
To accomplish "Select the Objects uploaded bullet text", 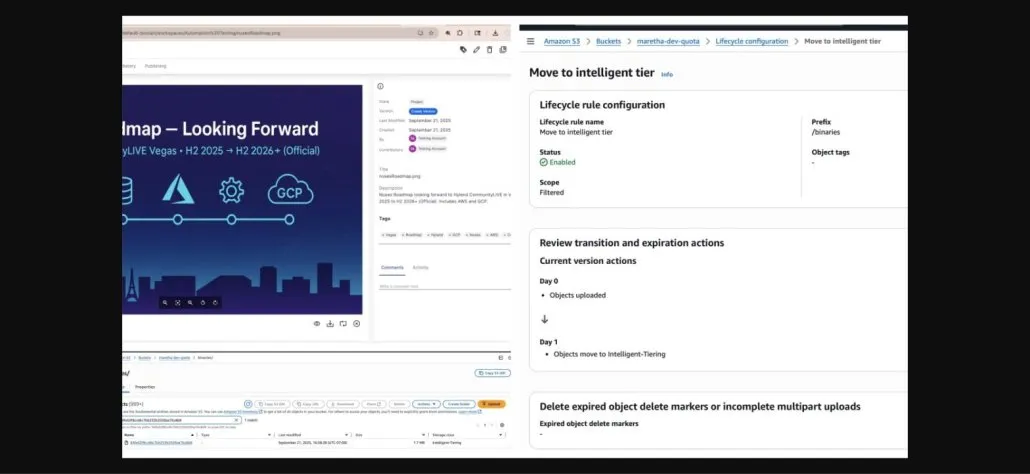I will (x=578, y=295).
